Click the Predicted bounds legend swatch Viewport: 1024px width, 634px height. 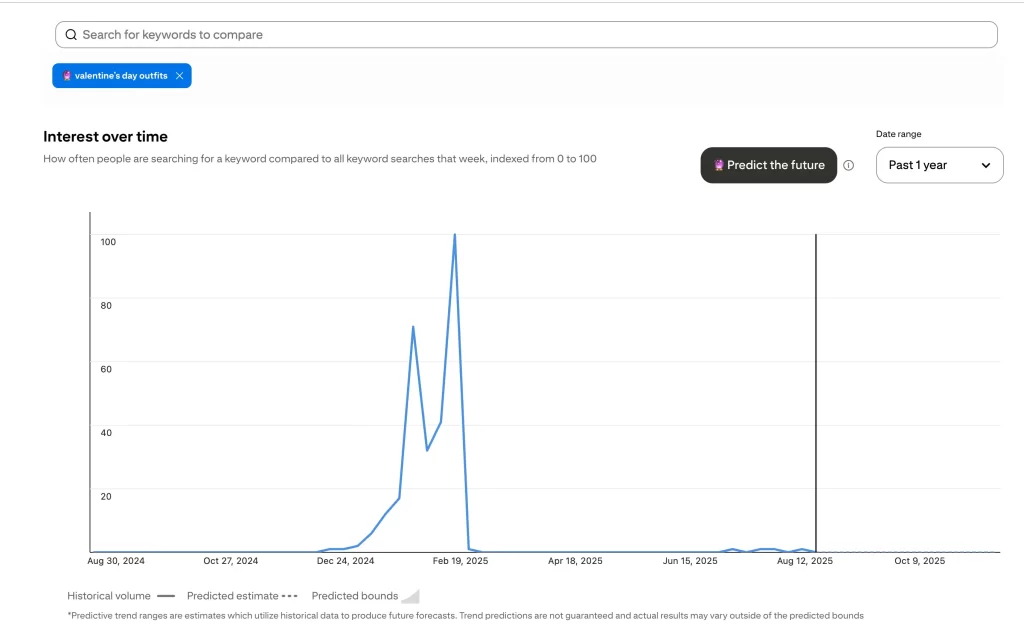coord(410,596)
